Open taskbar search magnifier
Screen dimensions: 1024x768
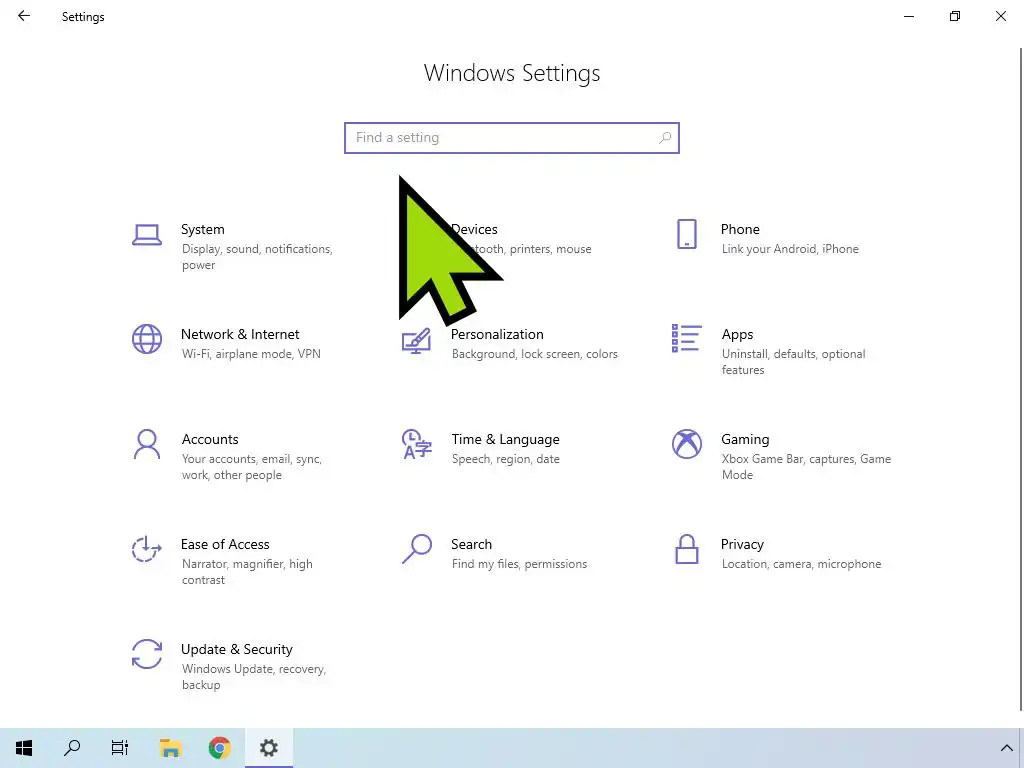[72, 748]
